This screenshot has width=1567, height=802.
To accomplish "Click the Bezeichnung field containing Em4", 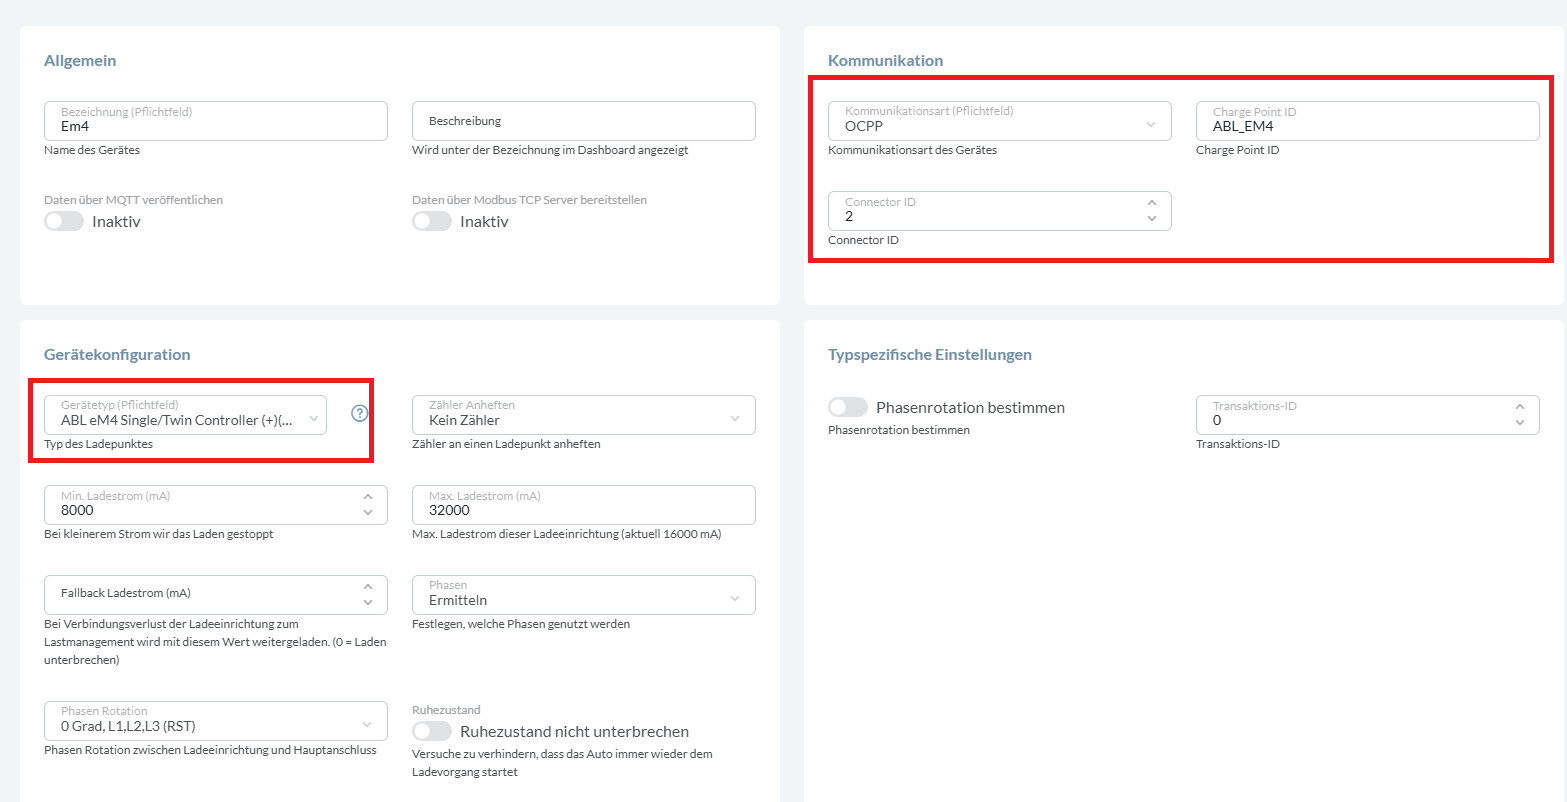I will point(215,121).
